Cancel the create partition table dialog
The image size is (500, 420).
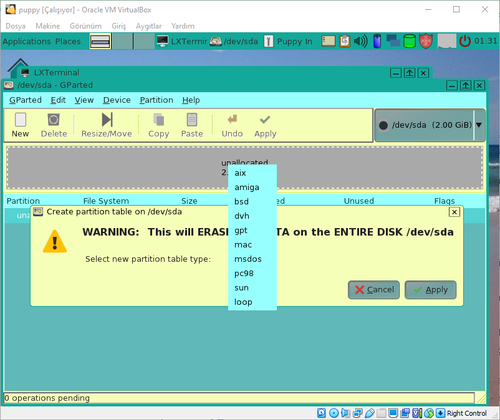[x=374, y=290]
